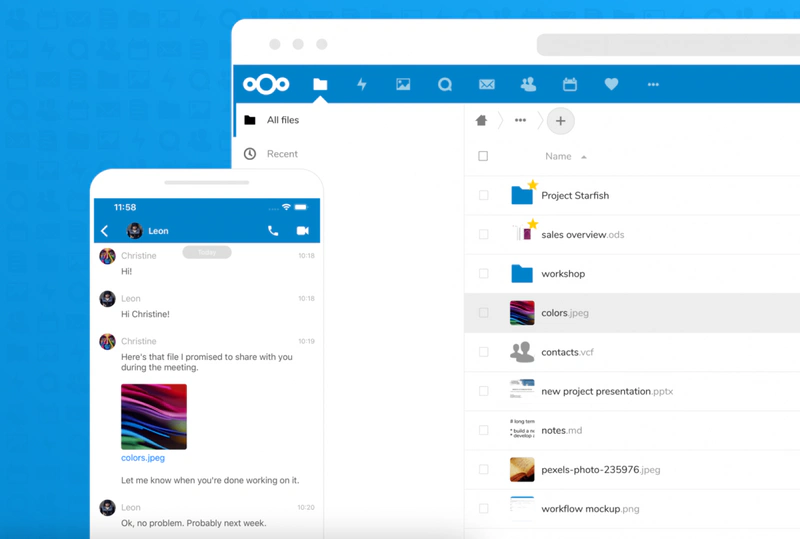Open the file name pexels-photo-235976.jpeg
This screenshot has height=539, width=800.
pos(601,470)
